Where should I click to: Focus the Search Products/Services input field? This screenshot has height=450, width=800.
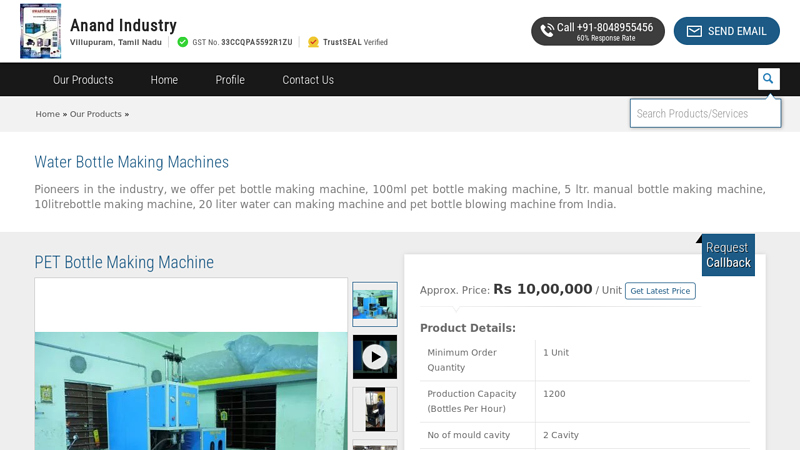[x=705, y=113]
